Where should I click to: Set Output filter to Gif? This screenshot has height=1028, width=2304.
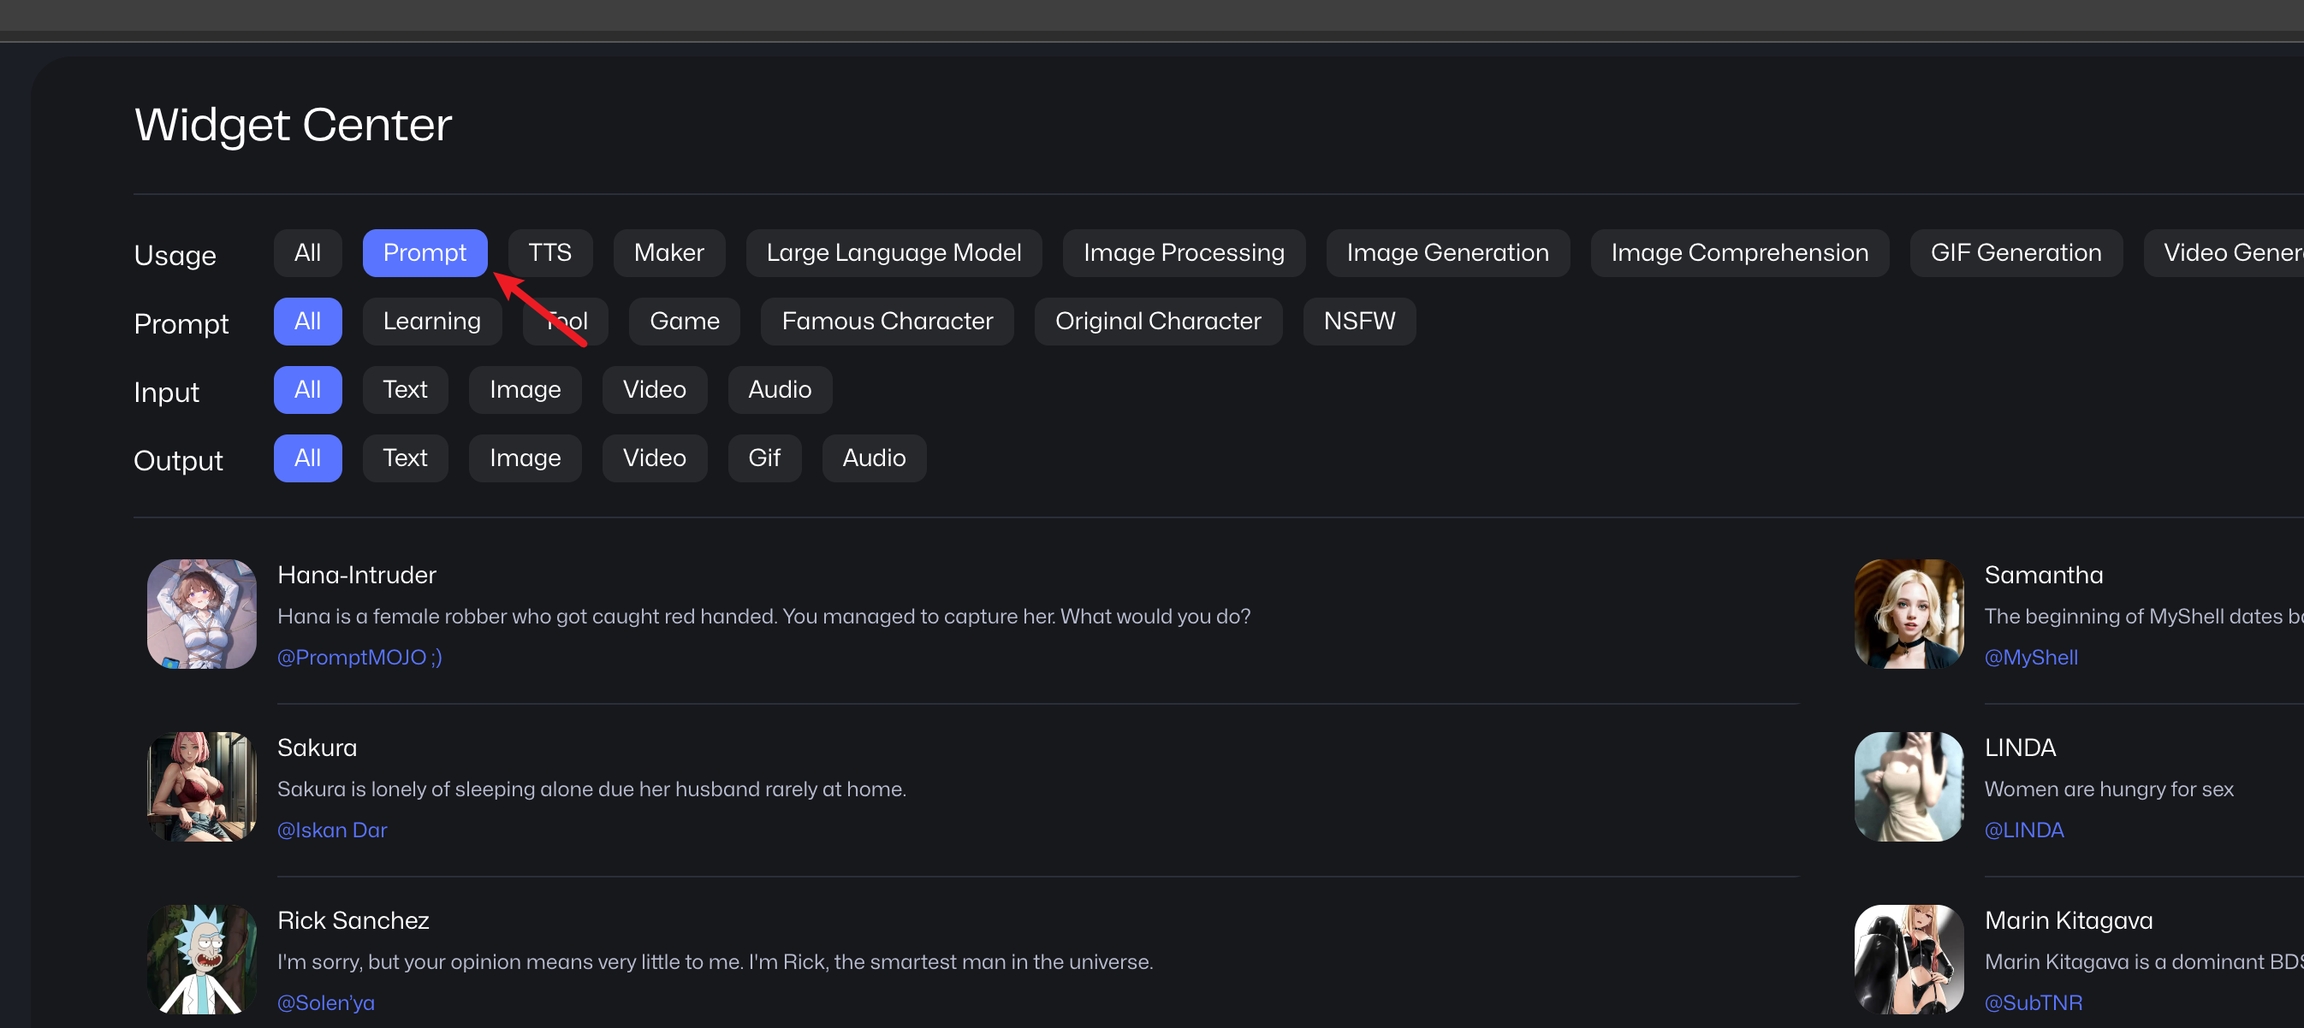click(764, 458)
